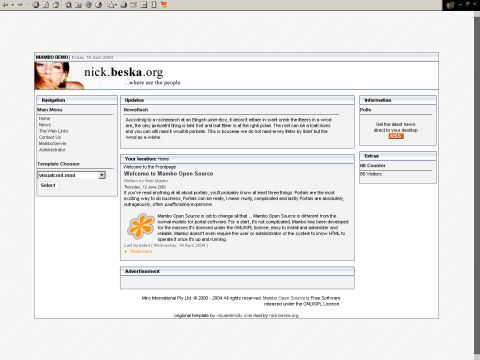
Task: Click the orange Mambo flower logo image
Action: point(141,227)
